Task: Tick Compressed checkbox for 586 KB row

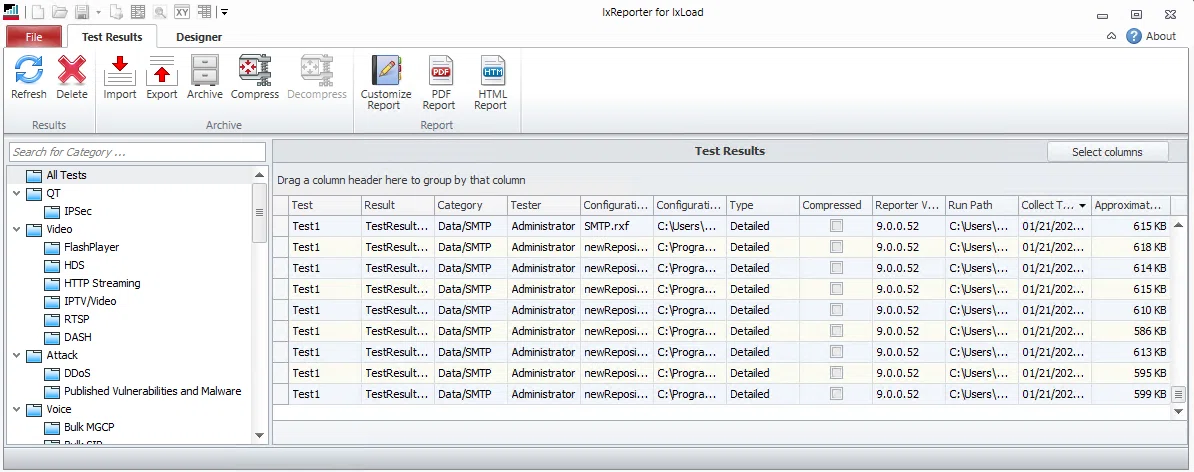Action: point(836,331)
